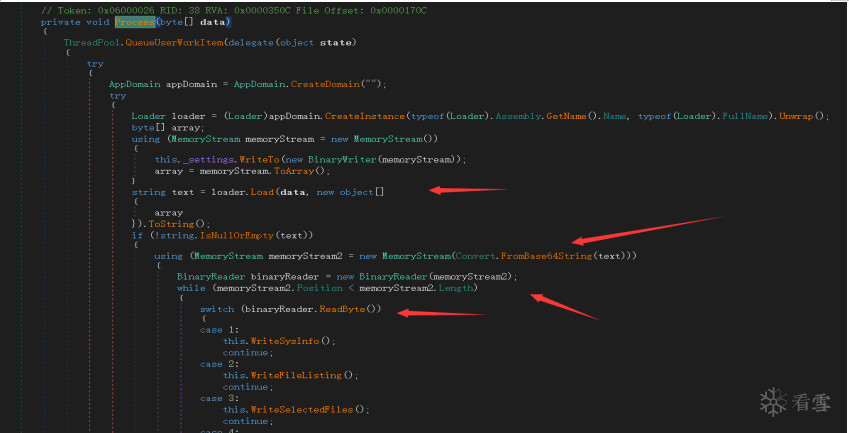Click the delegate keyword
This screenshot has width=849, height=433.
point(251,43)
